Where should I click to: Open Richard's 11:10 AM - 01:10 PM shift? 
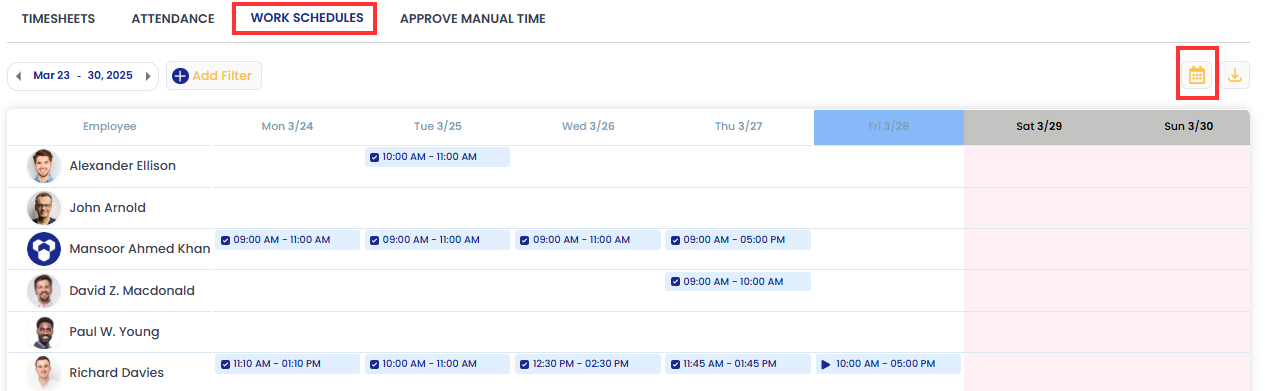point(287,364)
